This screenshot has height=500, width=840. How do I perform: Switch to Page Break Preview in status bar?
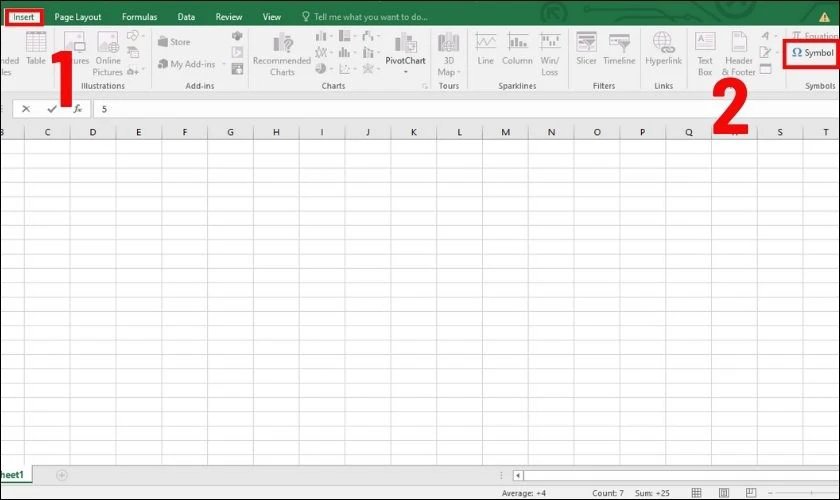pyautogui.click(x=751, y=492)
